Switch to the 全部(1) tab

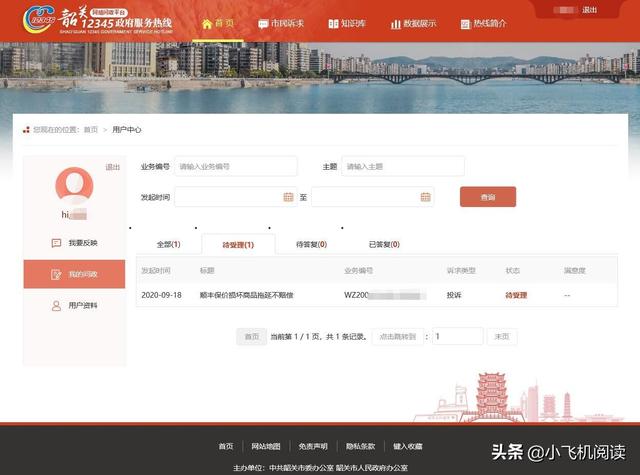coord(168,244)
